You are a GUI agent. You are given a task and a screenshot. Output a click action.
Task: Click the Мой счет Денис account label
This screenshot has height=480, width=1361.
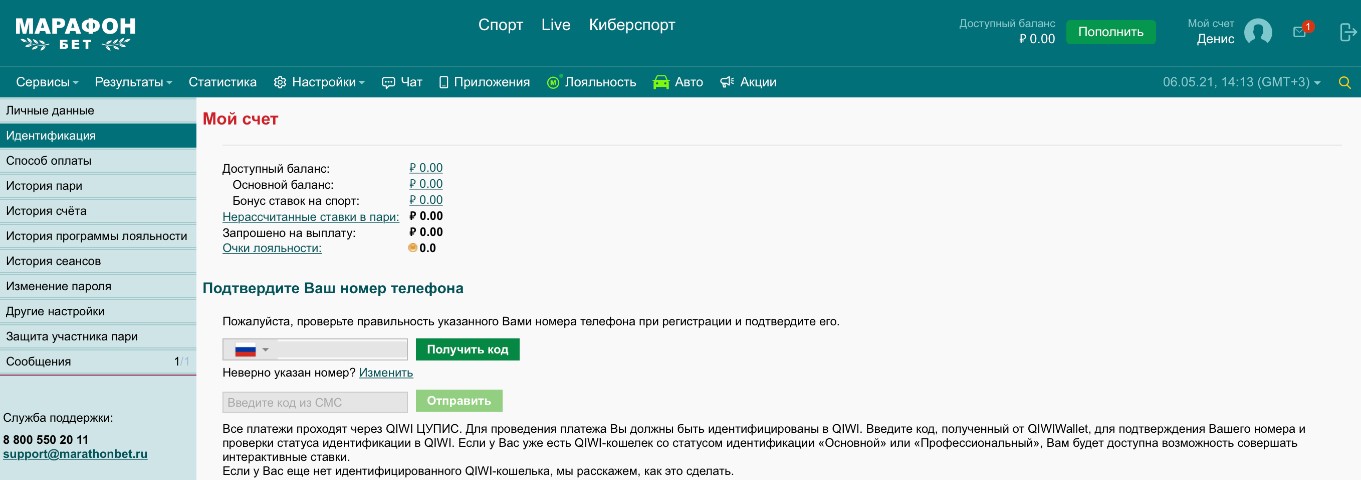pyautogui.click(x=1211, y=32)
